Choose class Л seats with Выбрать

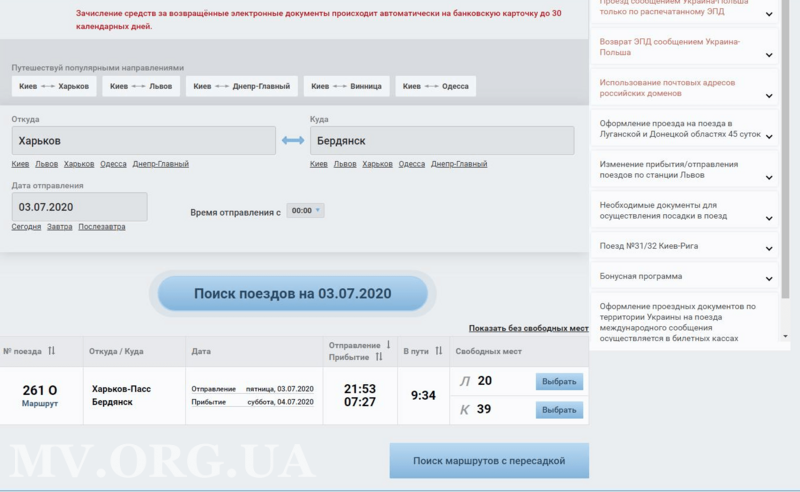click(x=559, y=381)
